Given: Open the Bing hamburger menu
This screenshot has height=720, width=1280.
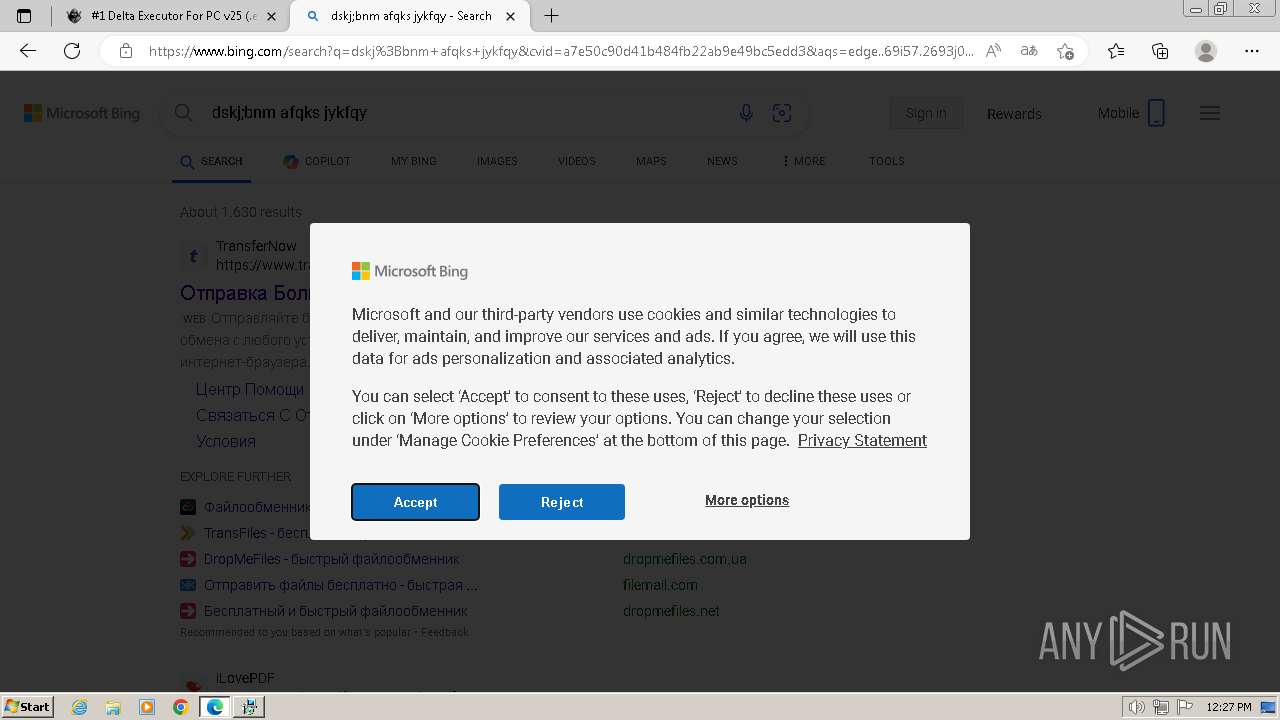Looking at the screenshot, I should 1210,113.
